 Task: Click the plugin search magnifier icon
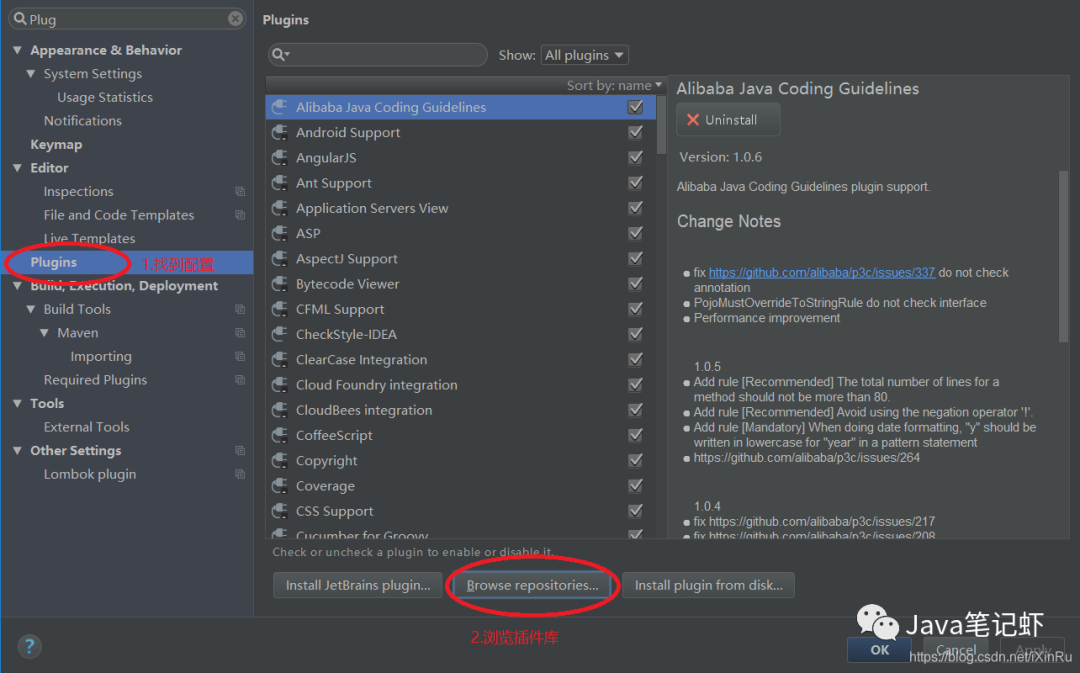point(280,54)
